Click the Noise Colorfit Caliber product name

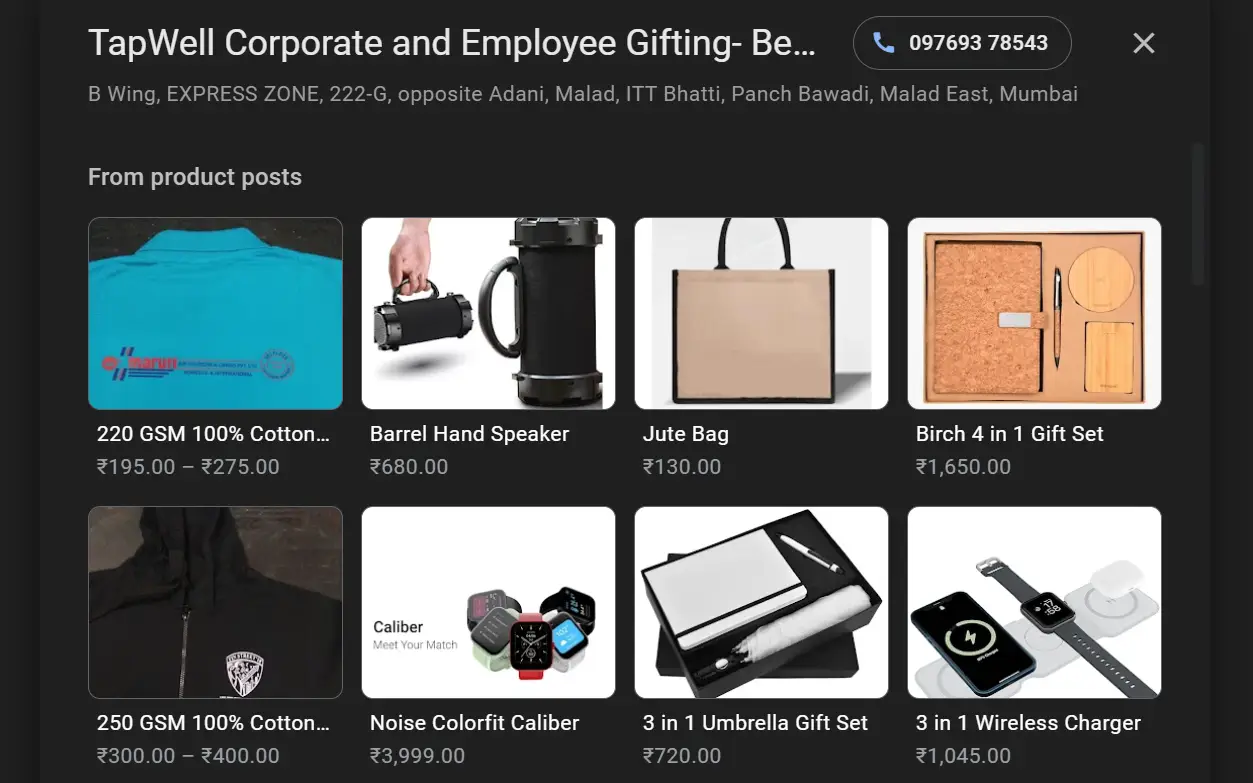point(474,723)
